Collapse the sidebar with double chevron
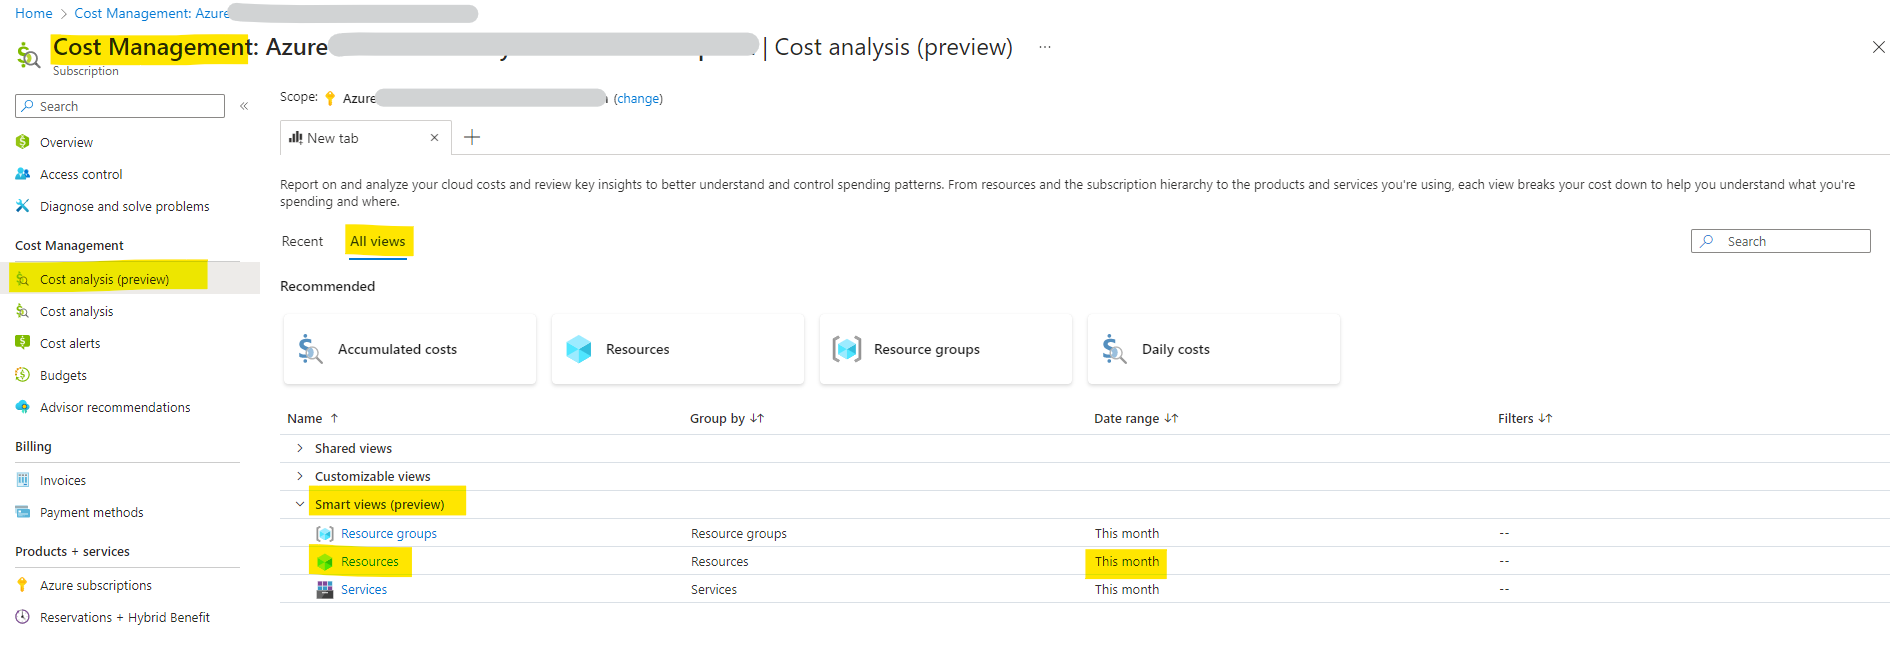The image size is (1890, 647). pos(244,106)
